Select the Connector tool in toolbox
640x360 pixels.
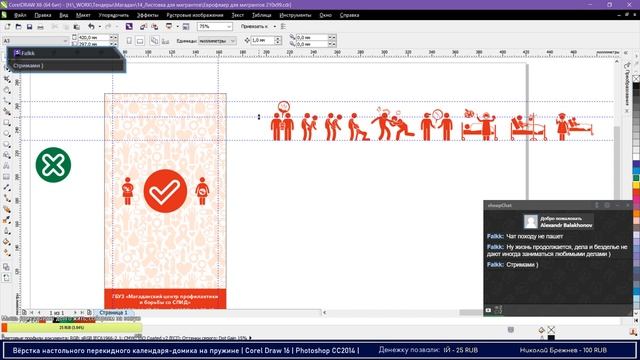point(7,198)
